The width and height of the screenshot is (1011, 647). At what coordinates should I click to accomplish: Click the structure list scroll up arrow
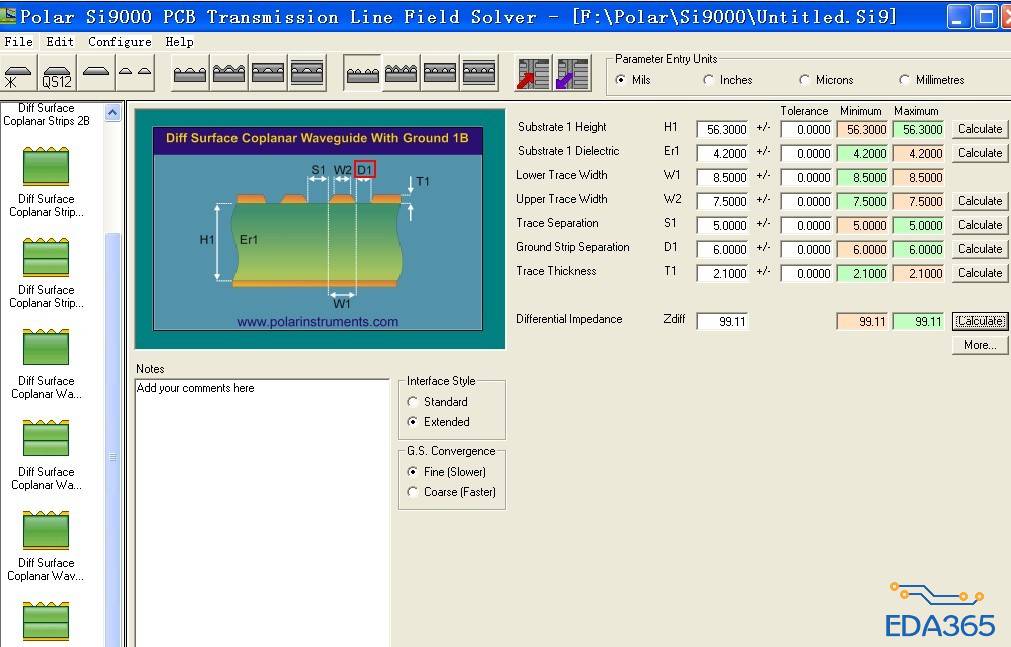click(112, 113)
